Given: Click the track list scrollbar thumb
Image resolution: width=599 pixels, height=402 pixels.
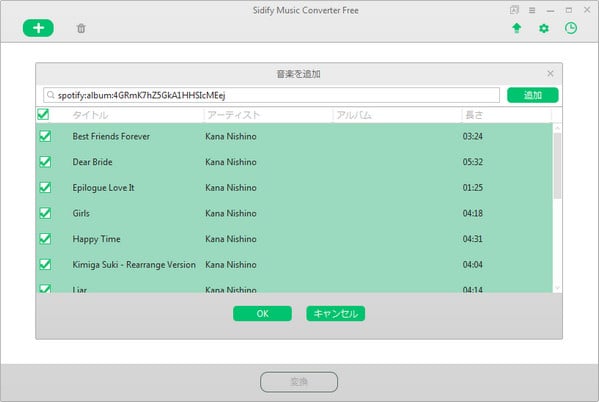Looking at the screenshot, I should [557, 166].
